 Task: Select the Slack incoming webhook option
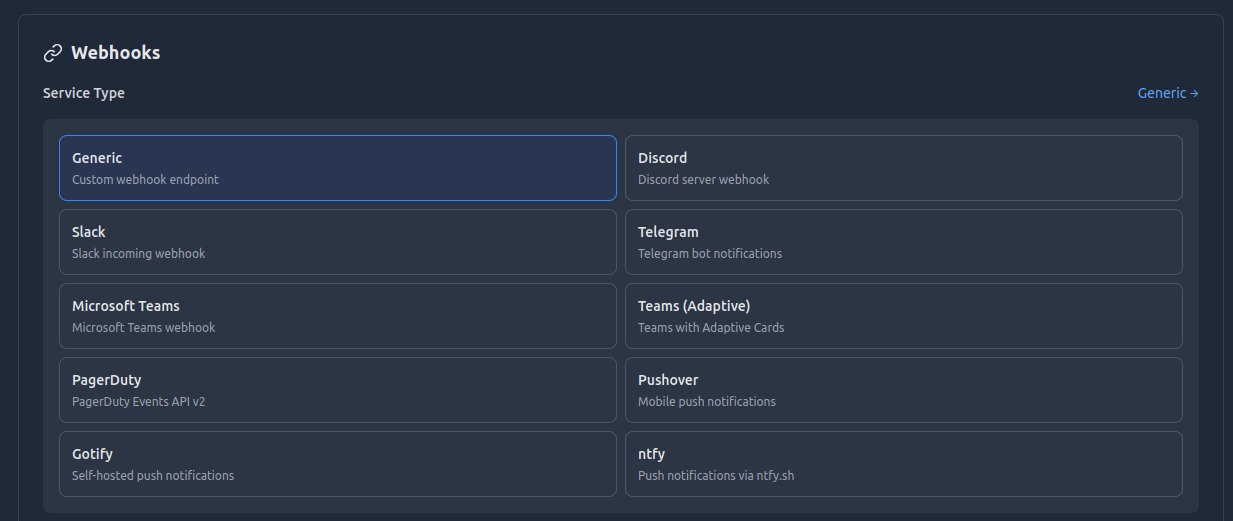pos(337,242)
